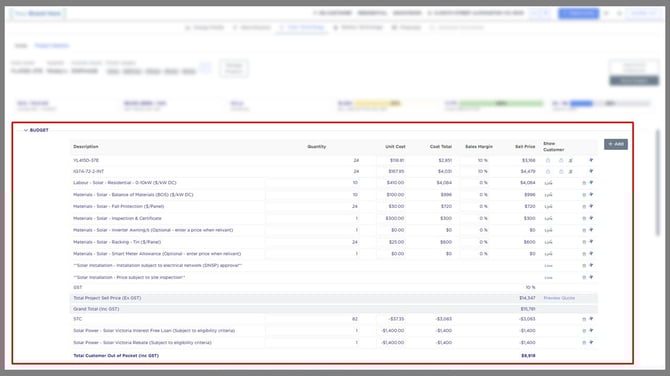Click the arrow icon on the Balance of Materials row
This screenshot has width=670, height=376.
pos(591,194)
